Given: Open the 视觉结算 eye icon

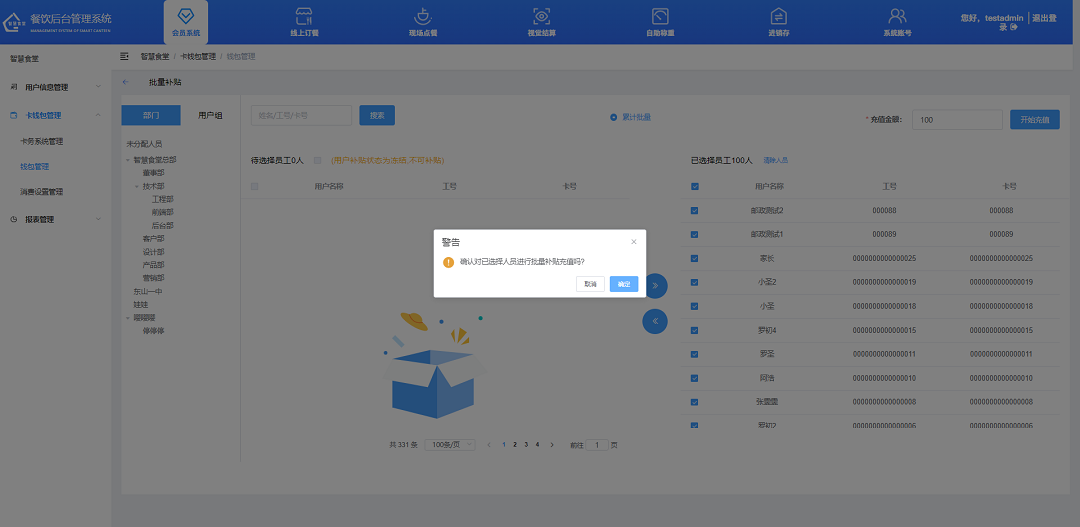Looking at the screenshot, I should coord(541,17).
